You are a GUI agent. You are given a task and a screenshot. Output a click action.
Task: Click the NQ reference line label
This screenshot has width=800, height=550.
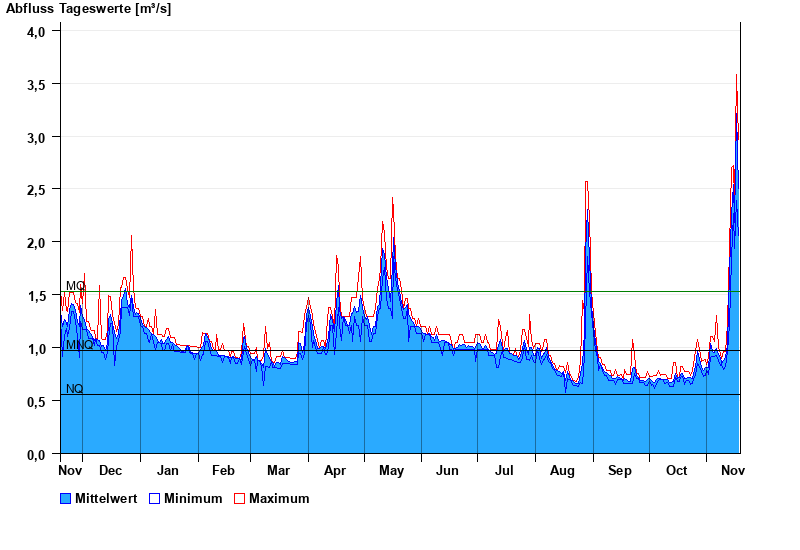75,389
